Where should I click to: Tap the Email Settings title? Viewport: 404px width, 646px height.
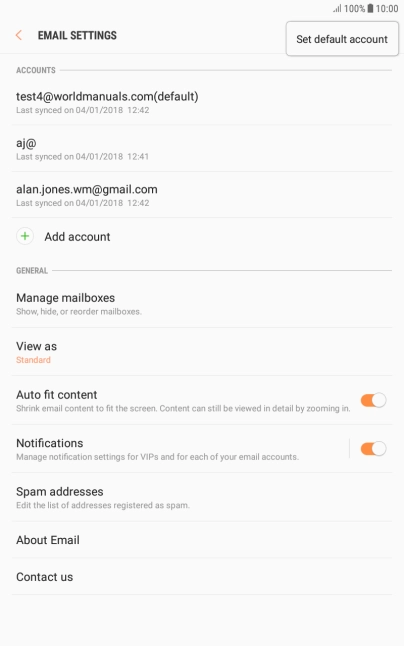tap(77, 35)
